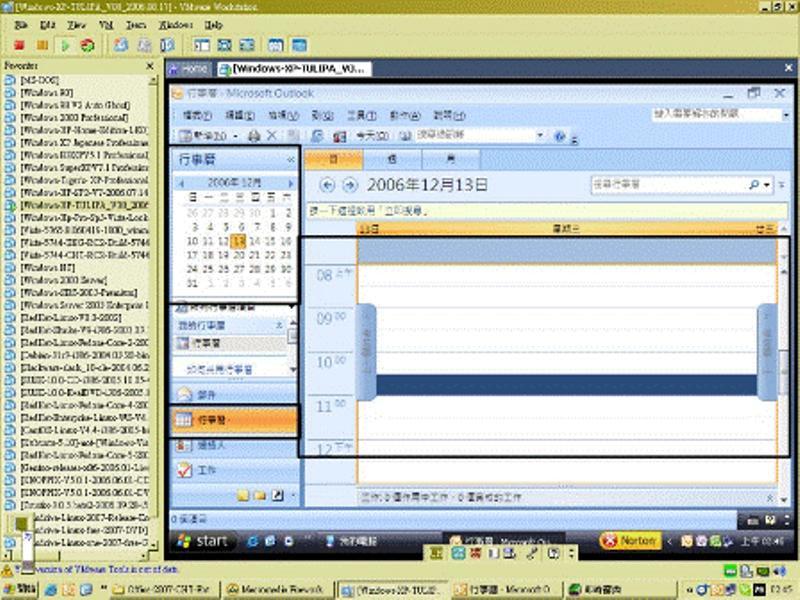Select Windows 2000 Professional in Favorites list

74,117
